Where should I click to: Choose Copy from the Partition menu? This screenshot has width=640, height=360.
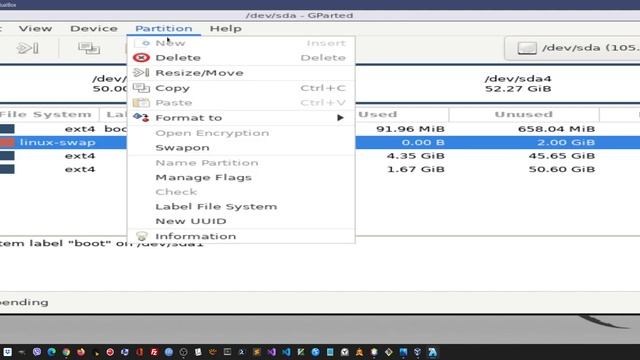241,88
